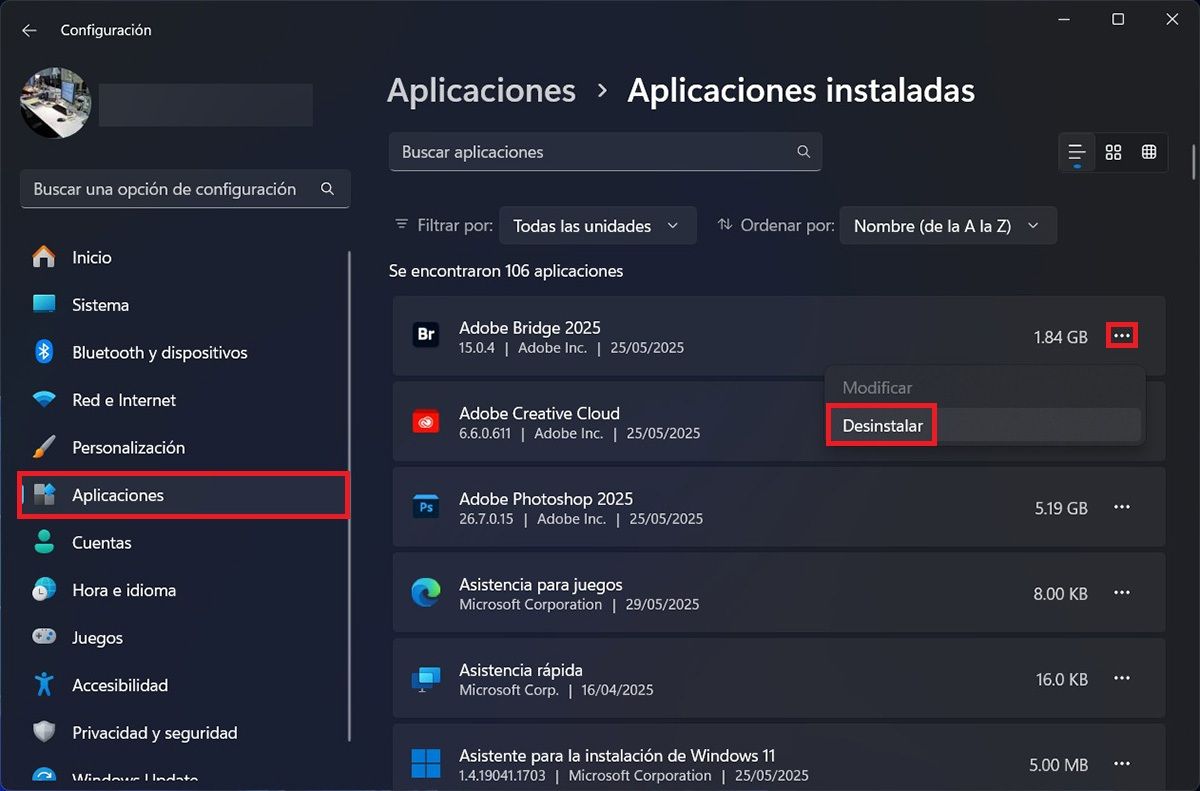Screen dimensions: 1200x791
Task: Minimize the Configuración window
Action: 1065,19
